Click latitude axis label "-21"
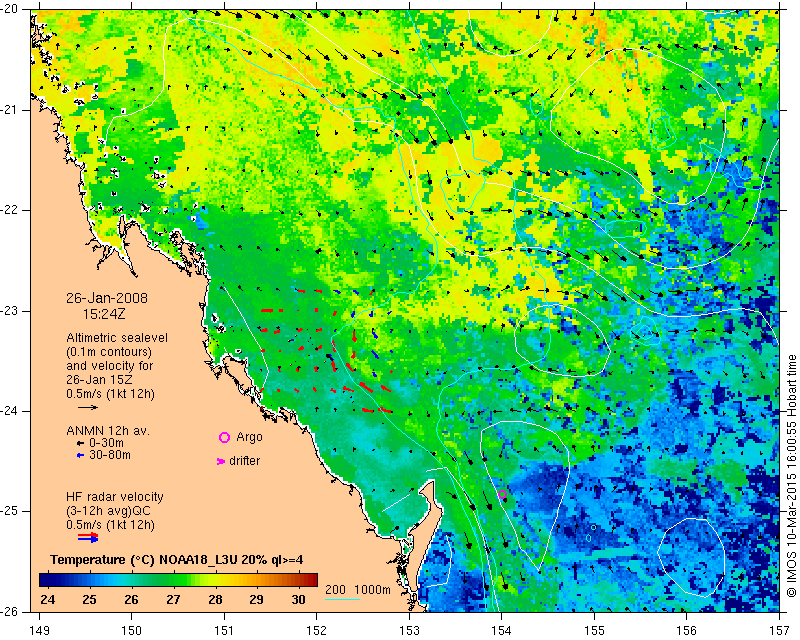 pos(10,110)
